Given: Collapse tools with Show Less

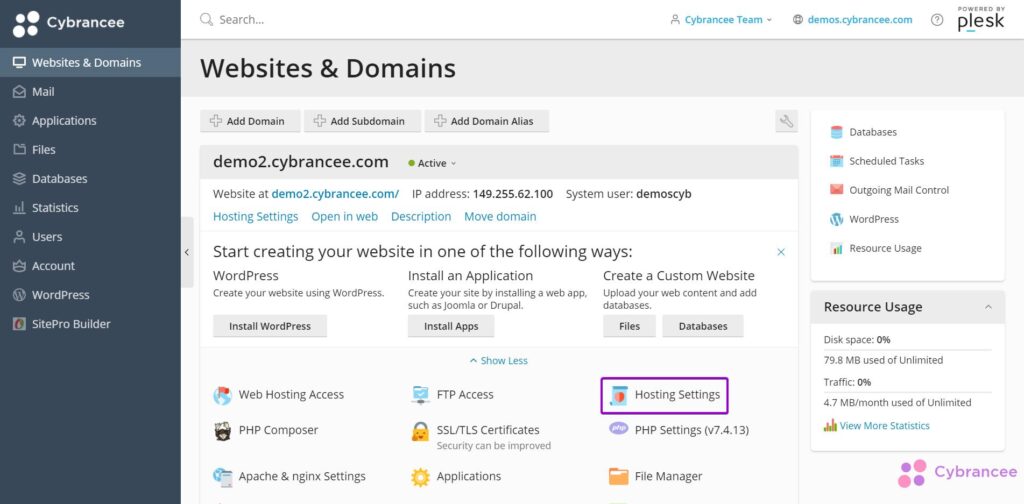Looking at the screenshot, I should (499, 360).
